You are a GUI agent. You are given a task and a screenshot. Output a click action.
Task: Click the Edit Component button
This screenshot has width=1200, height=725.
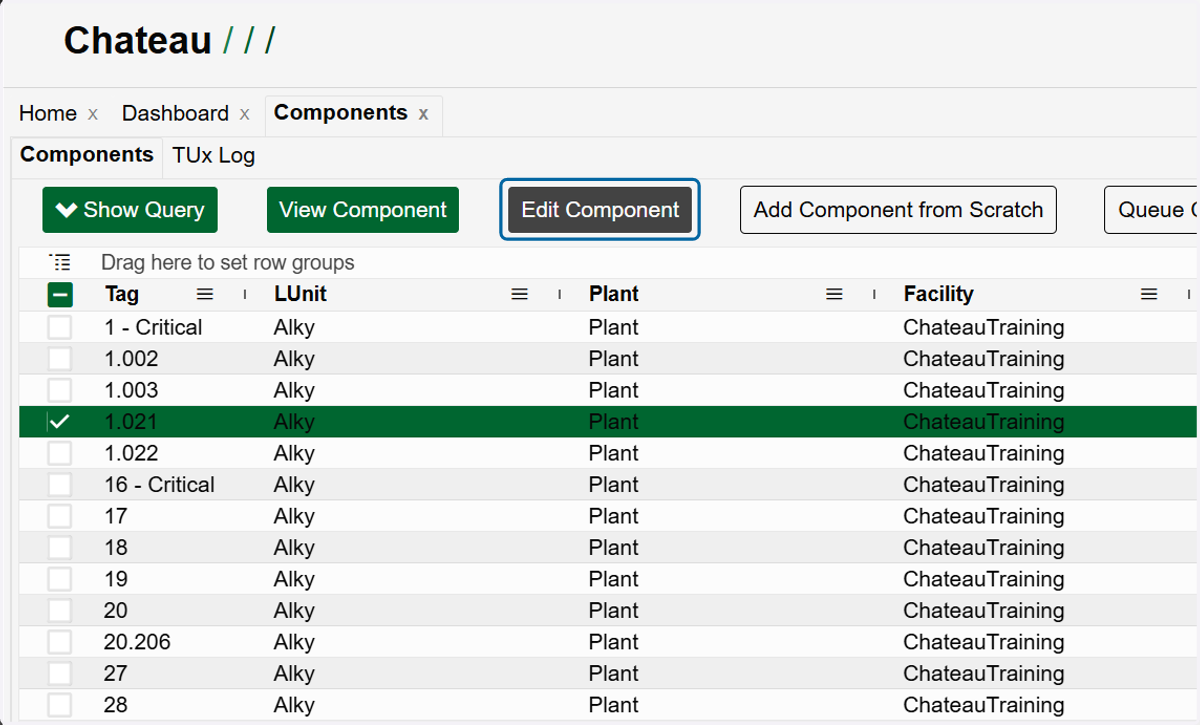pos(600,210)
